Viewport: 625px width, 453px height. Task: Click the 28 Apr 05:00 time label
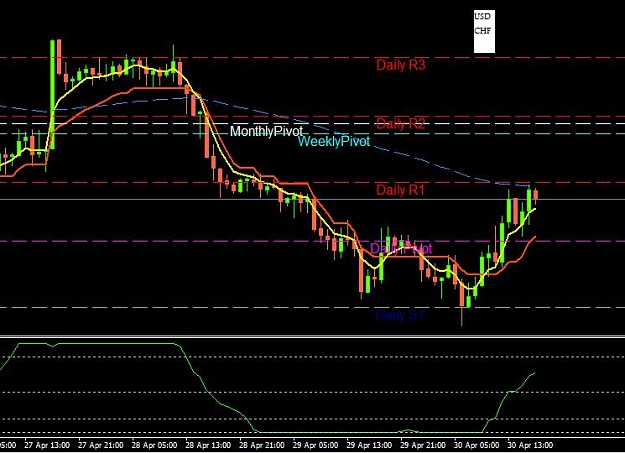[154, 445]
